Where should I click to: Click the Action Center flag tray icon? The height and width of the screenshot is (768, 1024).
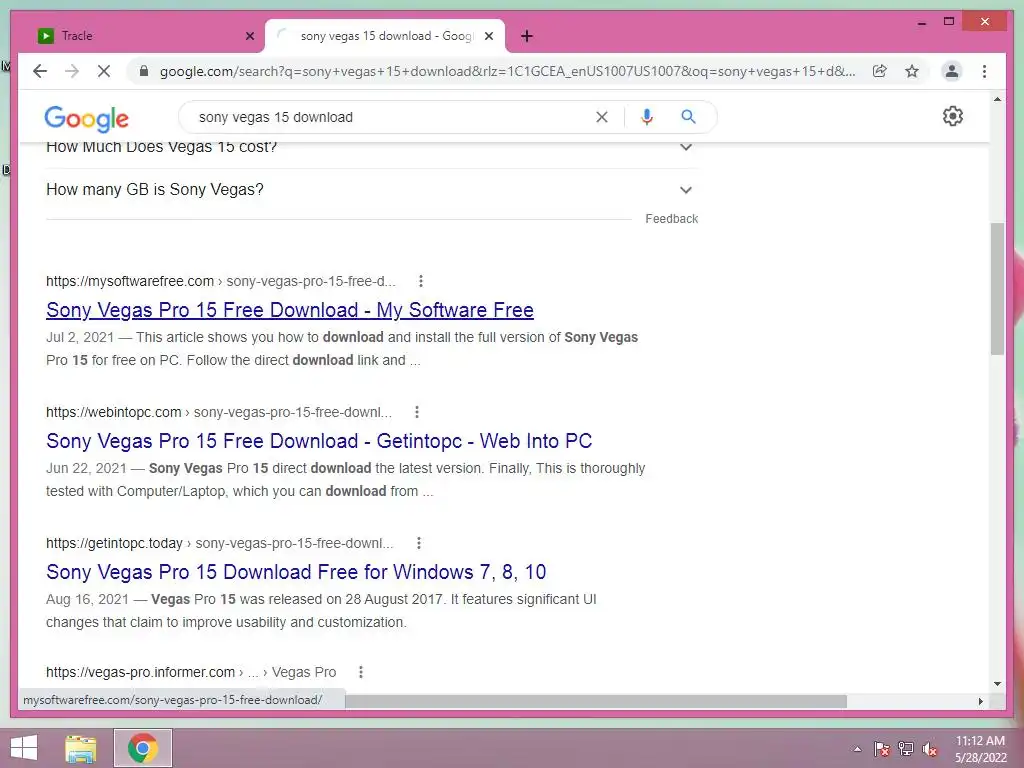click(x=881, y=749)
